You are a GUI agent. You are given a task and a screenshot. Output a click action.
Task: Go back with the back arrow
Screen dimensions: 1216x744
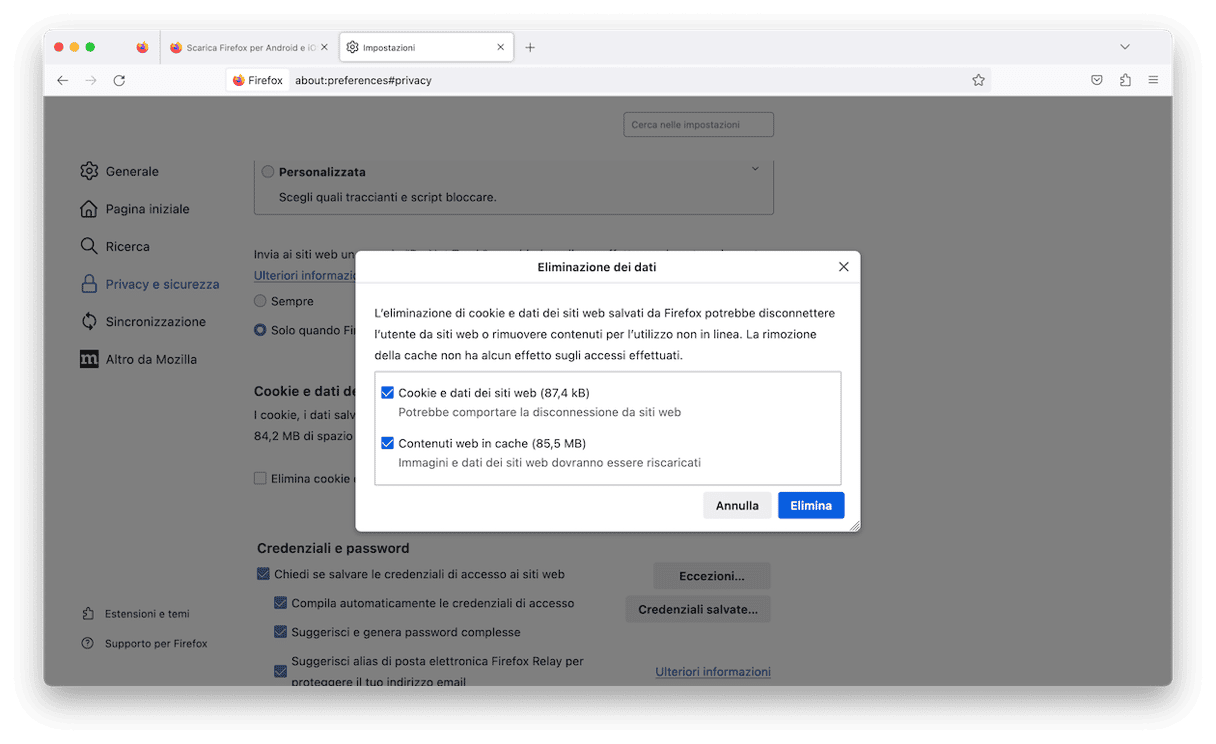pos(62,80)
